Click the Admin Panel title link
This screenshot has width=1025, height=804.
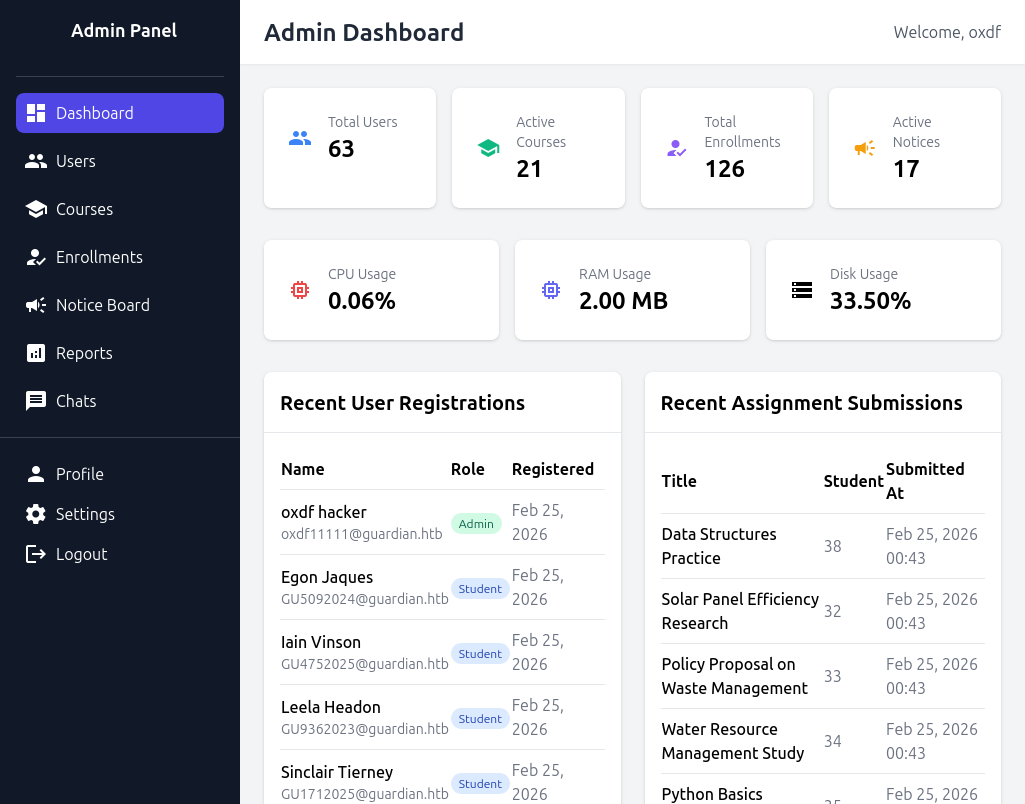tap(124, 31)
